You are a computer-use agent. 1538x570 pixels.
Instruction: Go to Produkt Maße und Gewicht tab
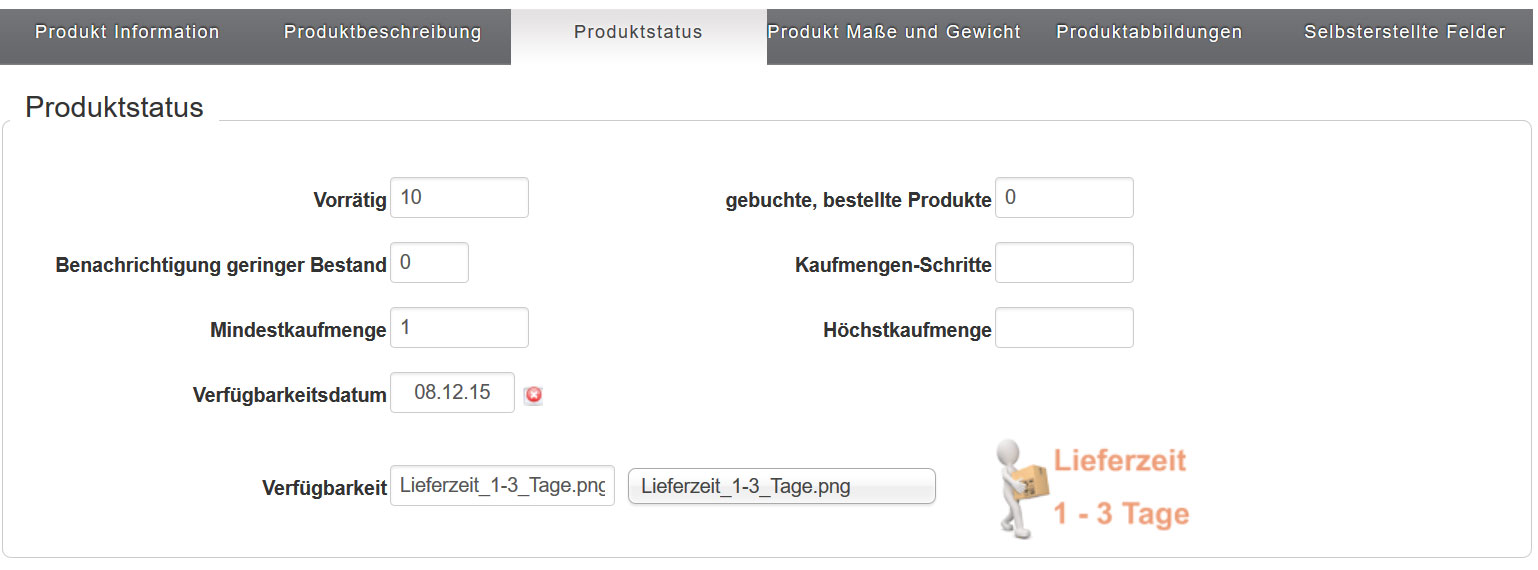click(894, 32)
